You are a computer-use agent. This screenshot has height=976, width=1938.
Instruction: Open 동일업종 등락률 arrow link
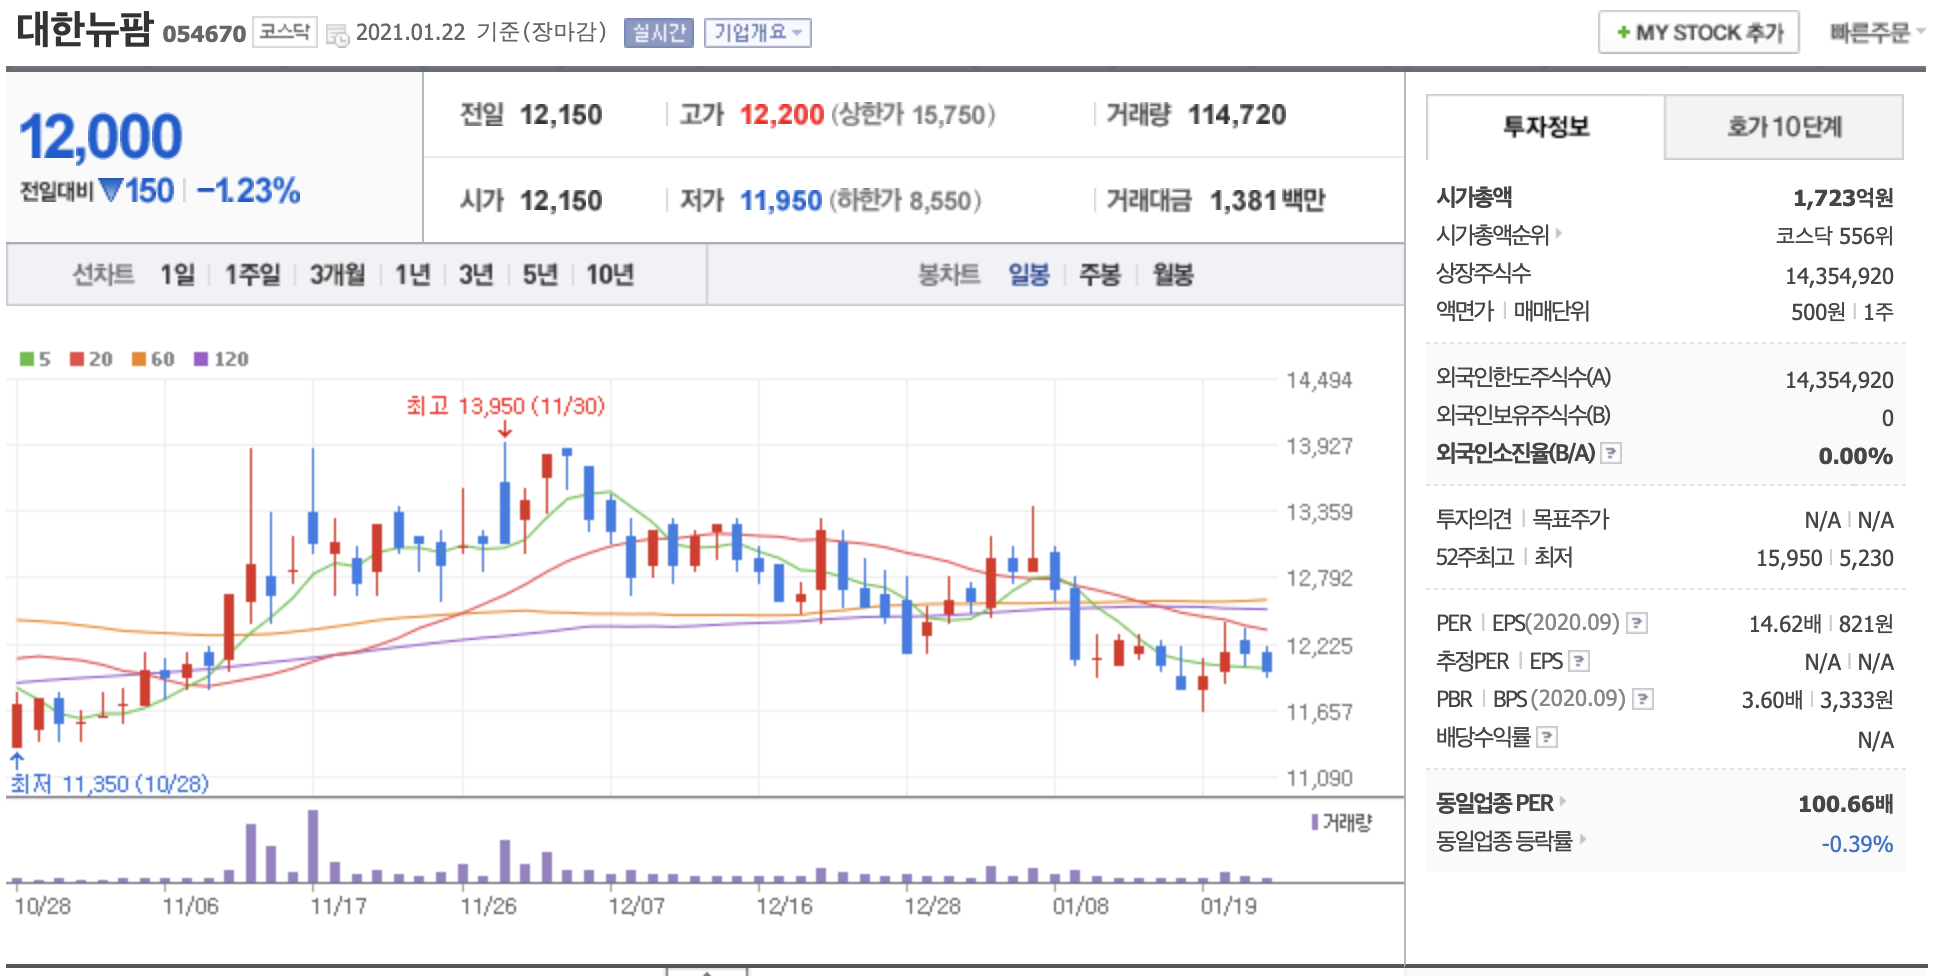pos(1583,839)
